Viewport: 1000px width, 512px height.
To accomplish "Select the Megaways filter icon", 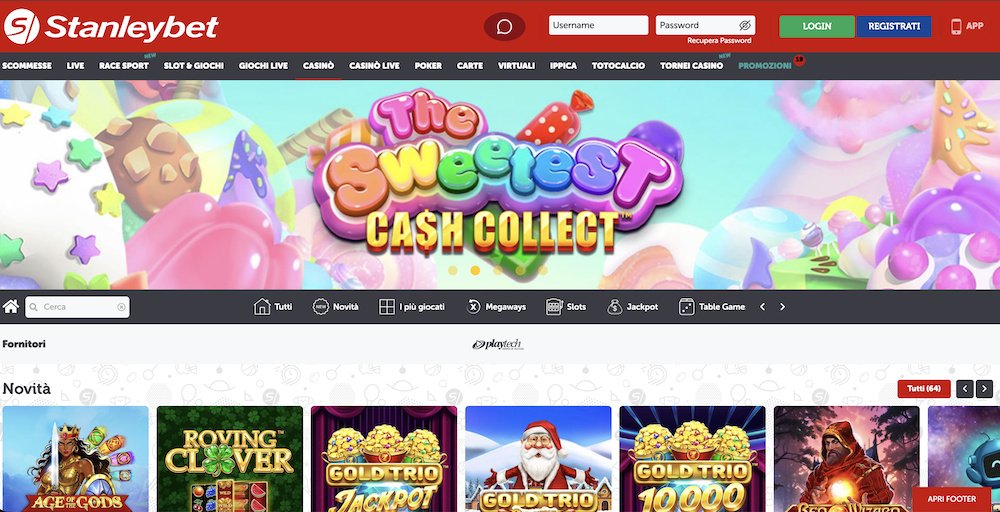I will pyautogui.click(x=473, y=307).
